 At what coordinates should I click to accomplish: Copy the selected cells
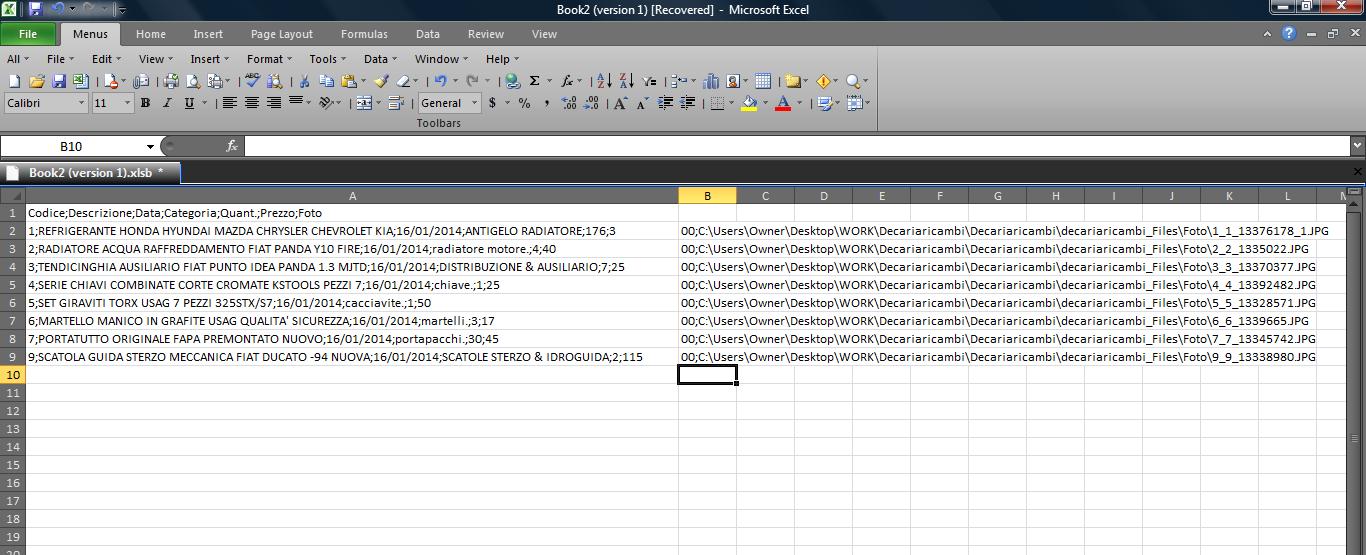click(x=326, y=81)
